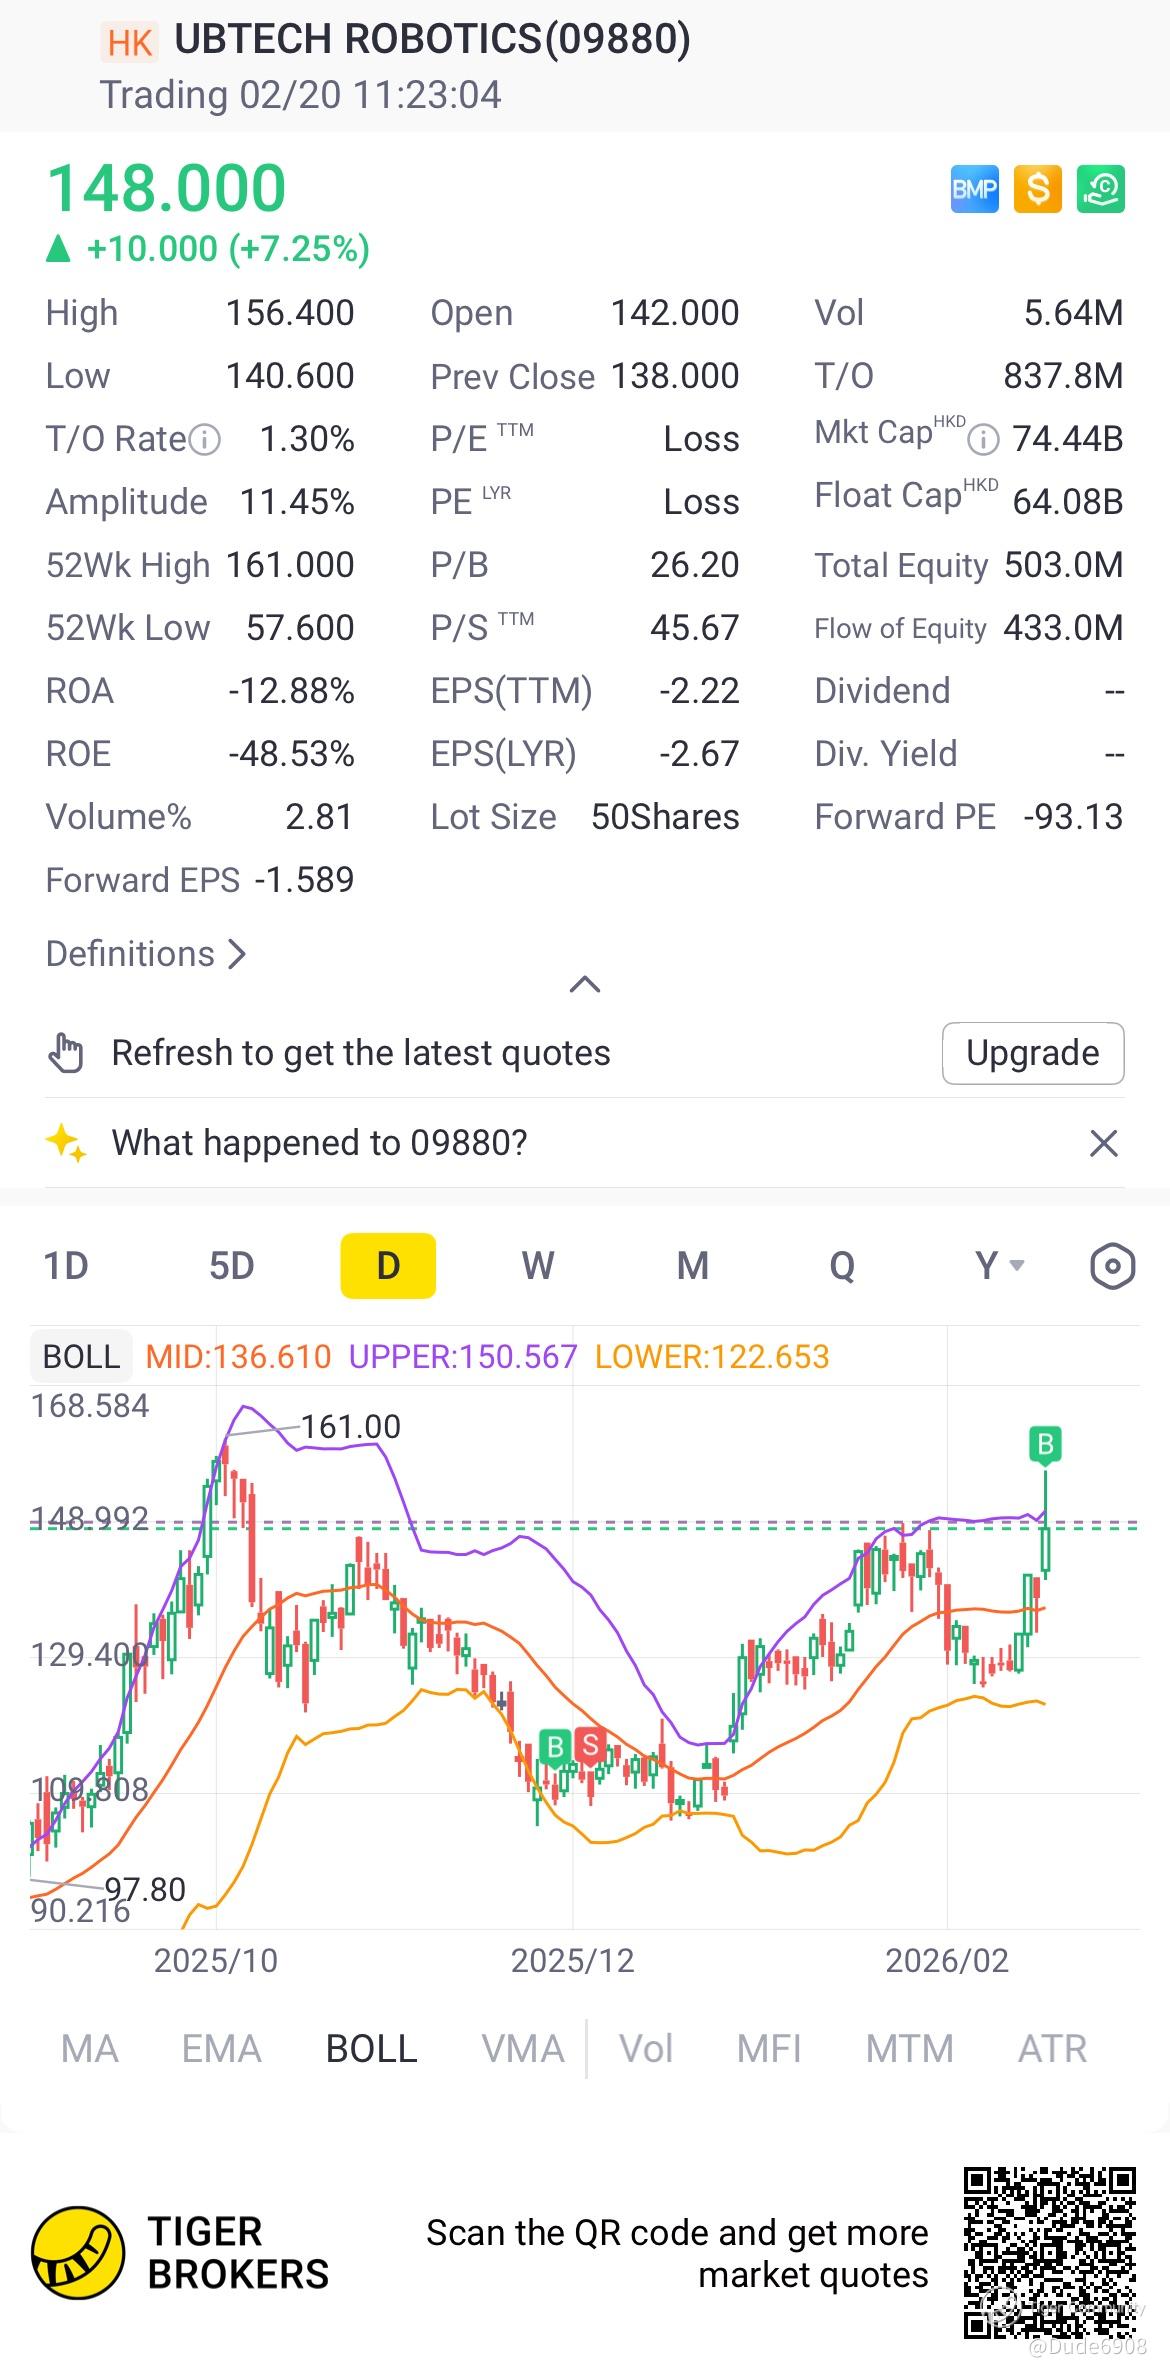1170x2373 pixels.
Task: Select BOLL indicator in bottom indicator row
Action: (x=372, y=2049)
